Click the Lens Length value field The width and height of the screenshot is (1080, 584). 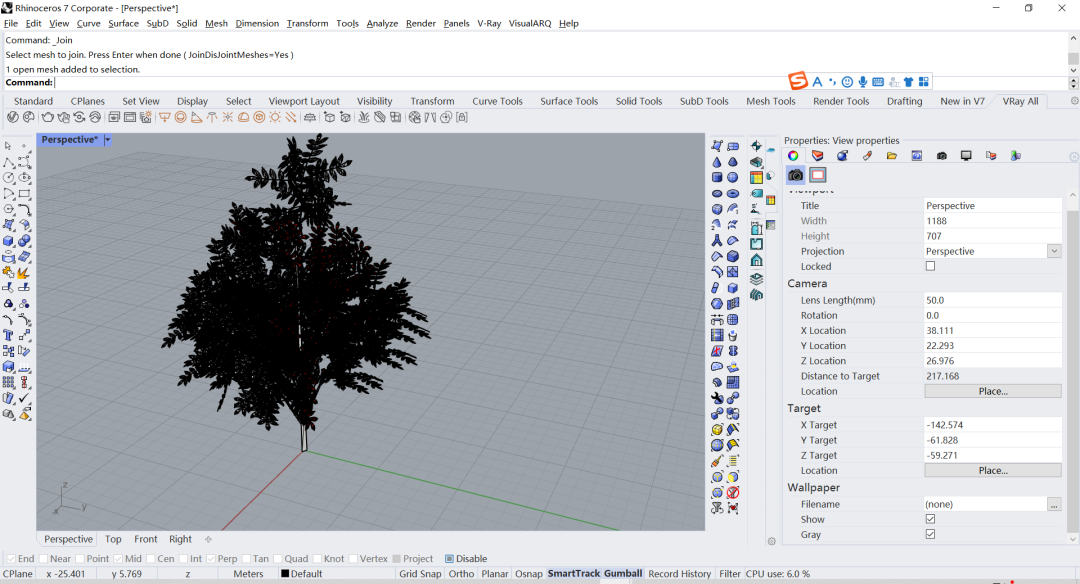coord(993,300)
